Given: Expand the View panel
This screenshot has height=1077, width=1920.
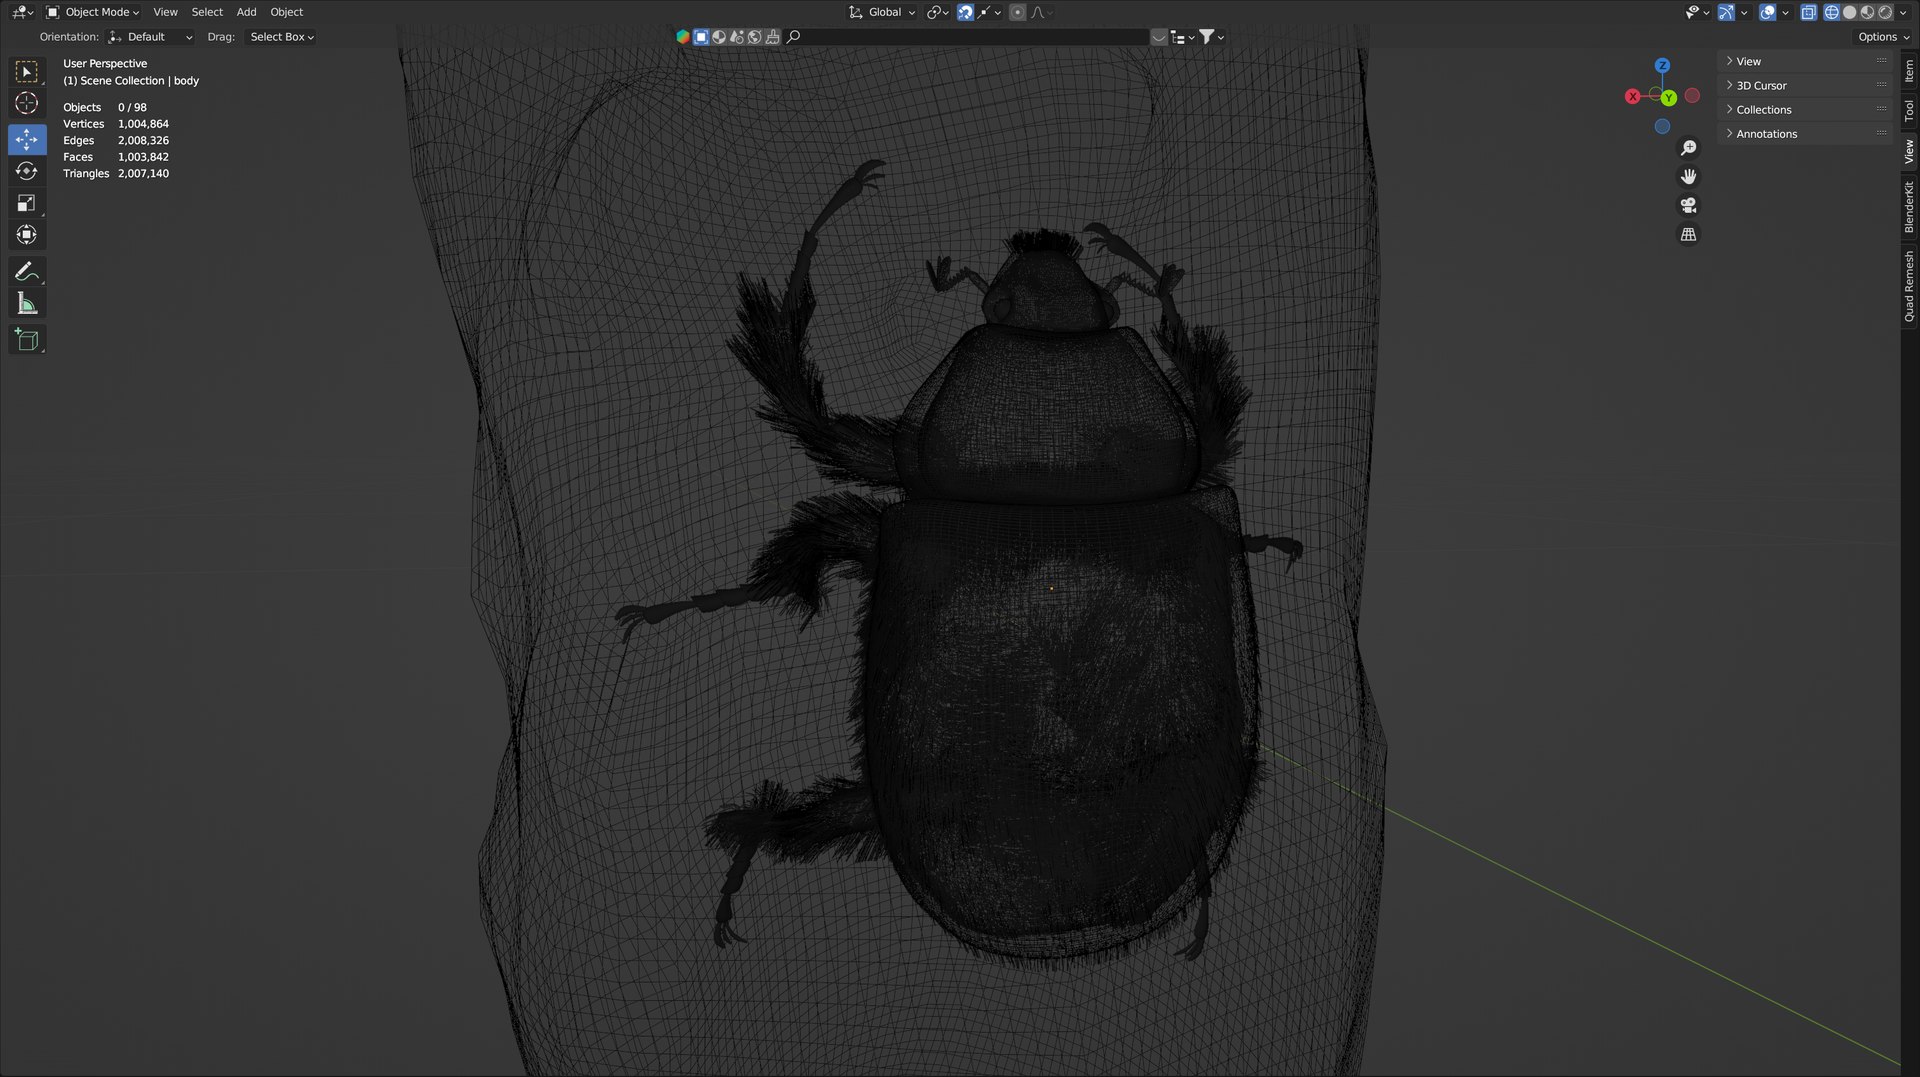Looking at the screenshot, I should click(1805, 61).
